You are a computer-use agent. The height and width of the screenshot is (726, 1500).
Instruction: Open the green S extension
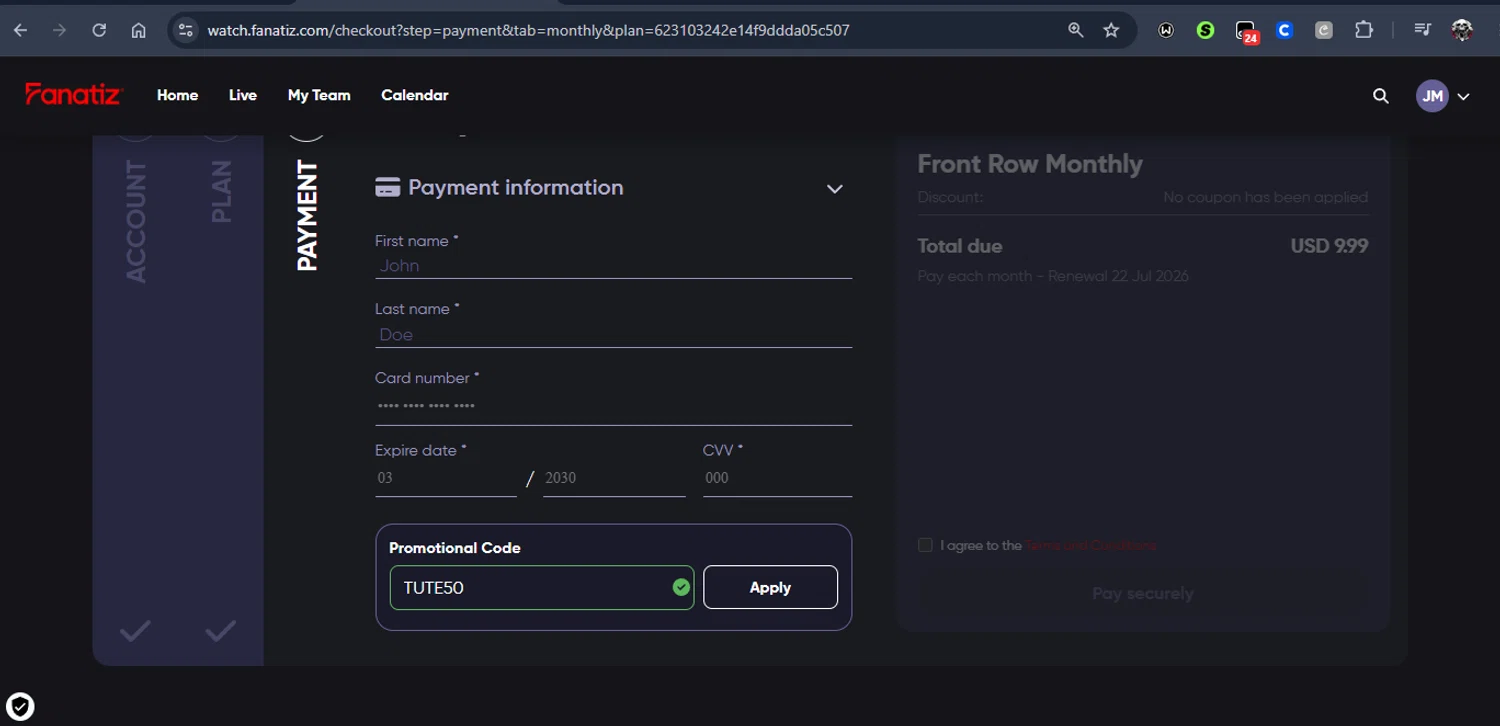[x=1205, y=30]
